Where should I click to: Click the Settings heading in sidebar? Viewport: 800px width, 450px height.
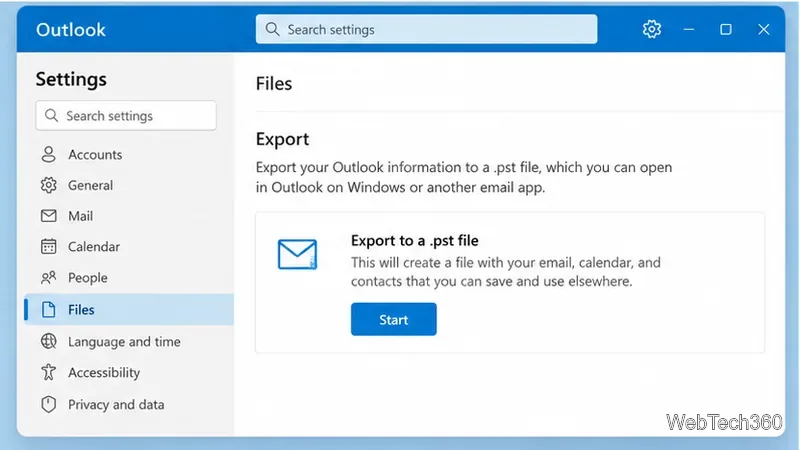click(x=71, y=79)
